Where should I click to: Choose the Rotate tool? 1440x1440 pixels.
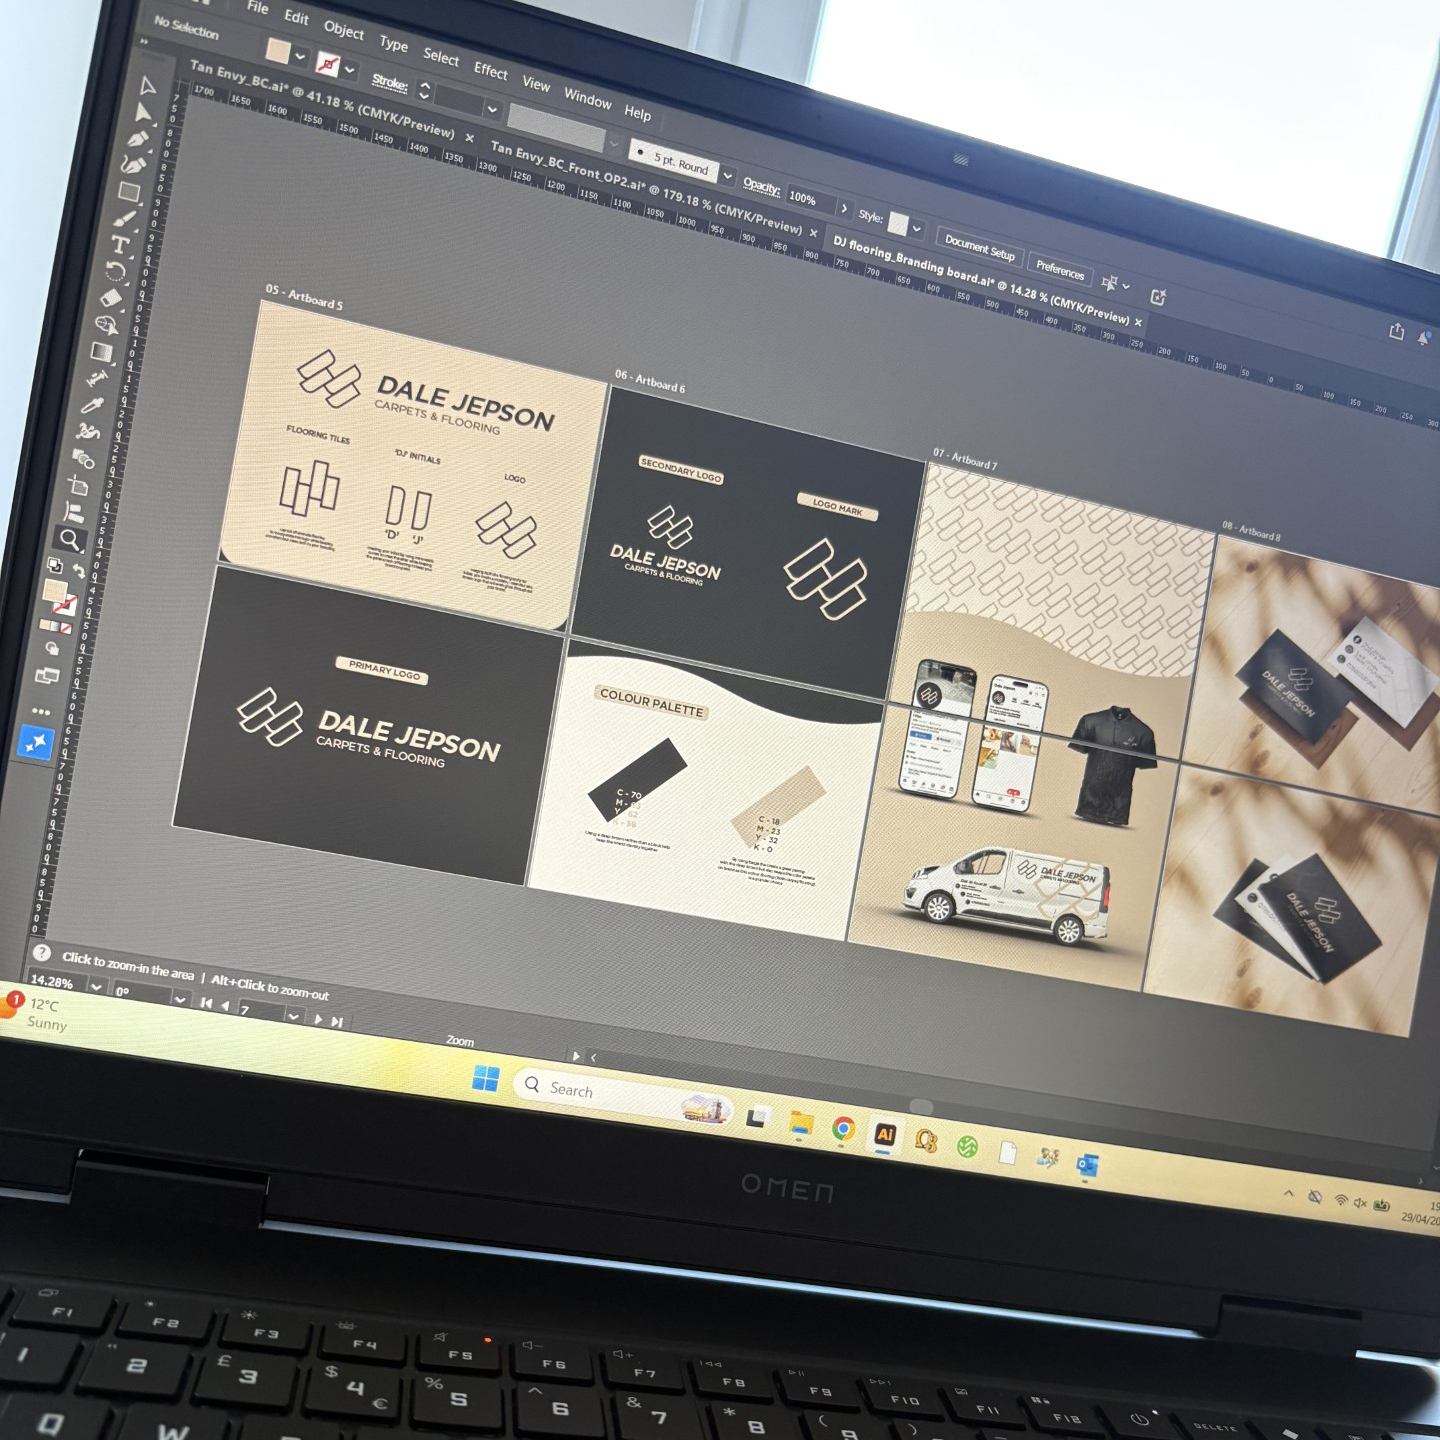point(115,271)
